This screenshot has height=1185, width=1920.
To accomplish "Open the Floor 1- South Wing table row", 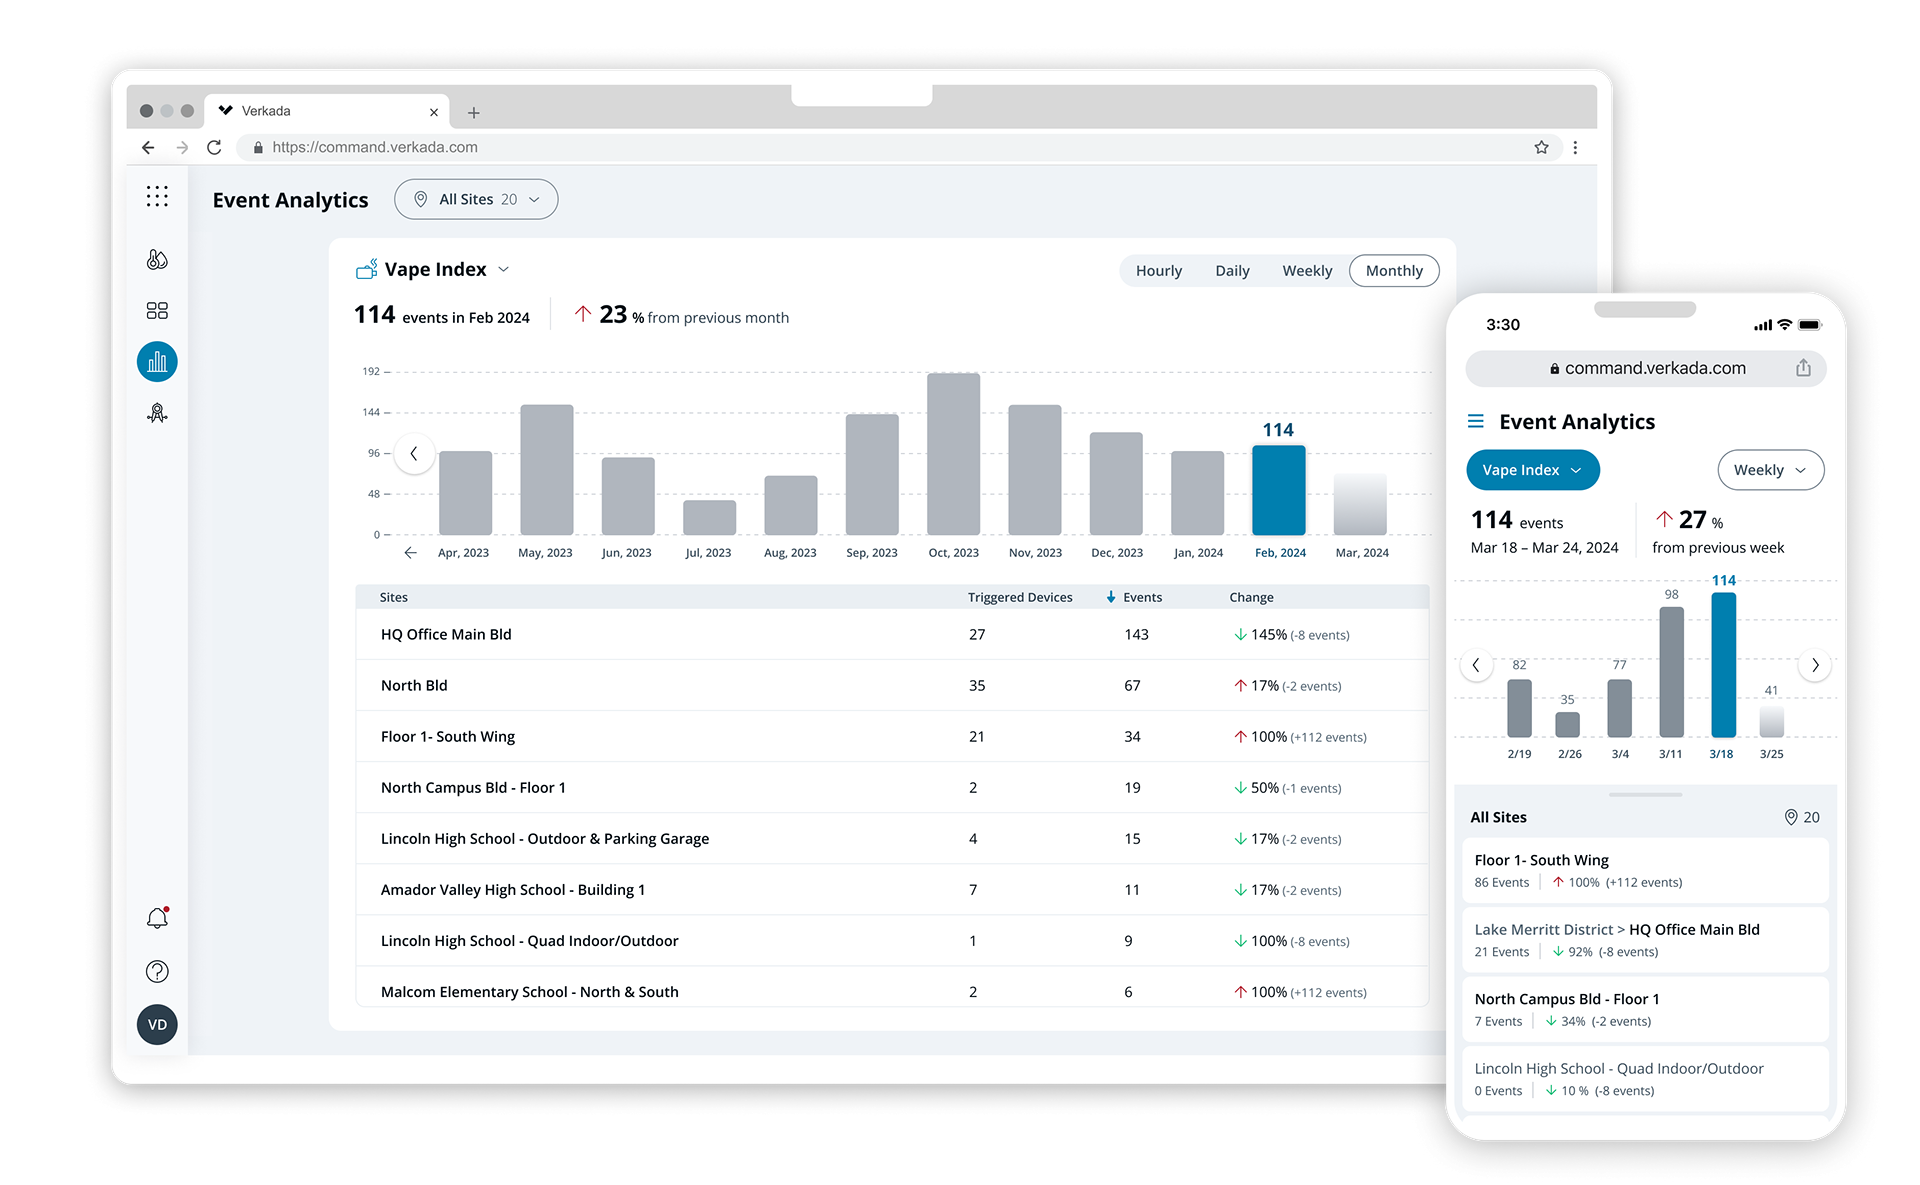I will pyautogui.click(x=892, y=736).
